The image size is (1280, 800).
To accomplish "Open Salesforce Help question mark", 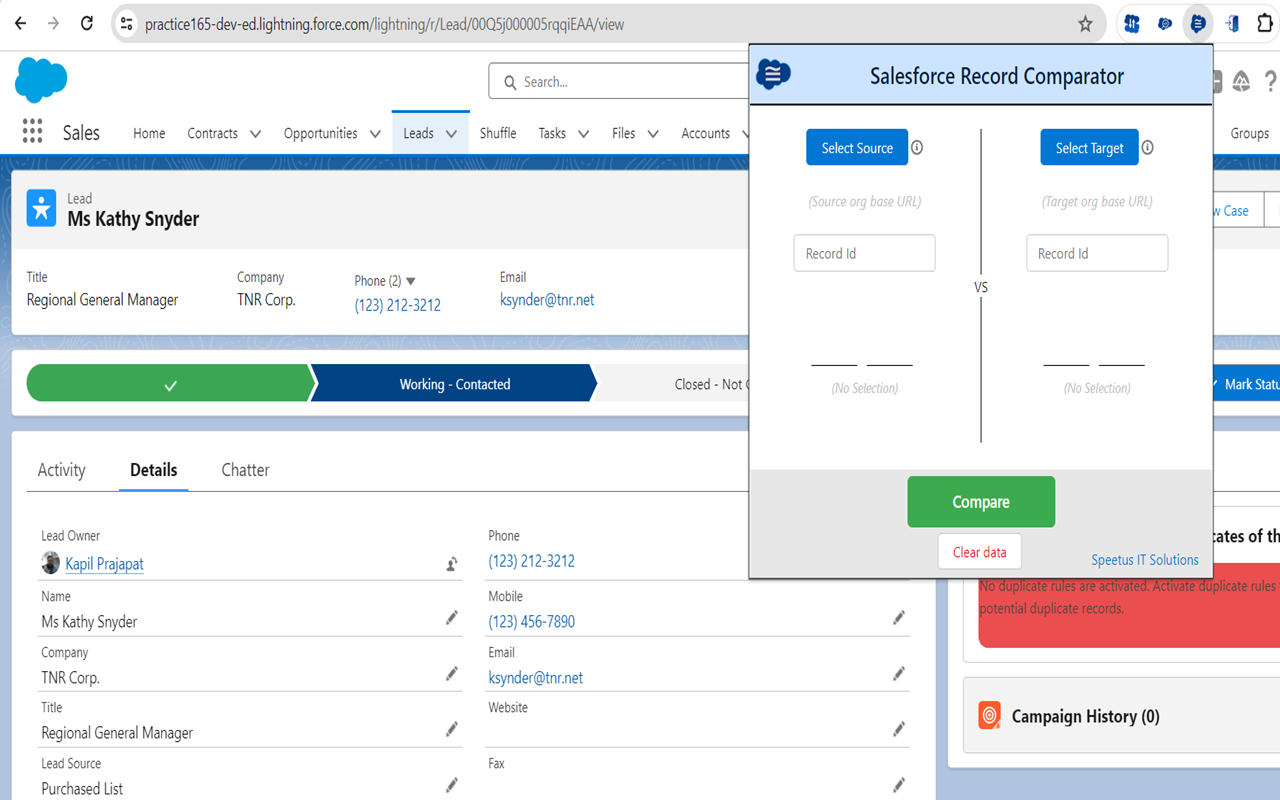I will (x=1271, y=82).
